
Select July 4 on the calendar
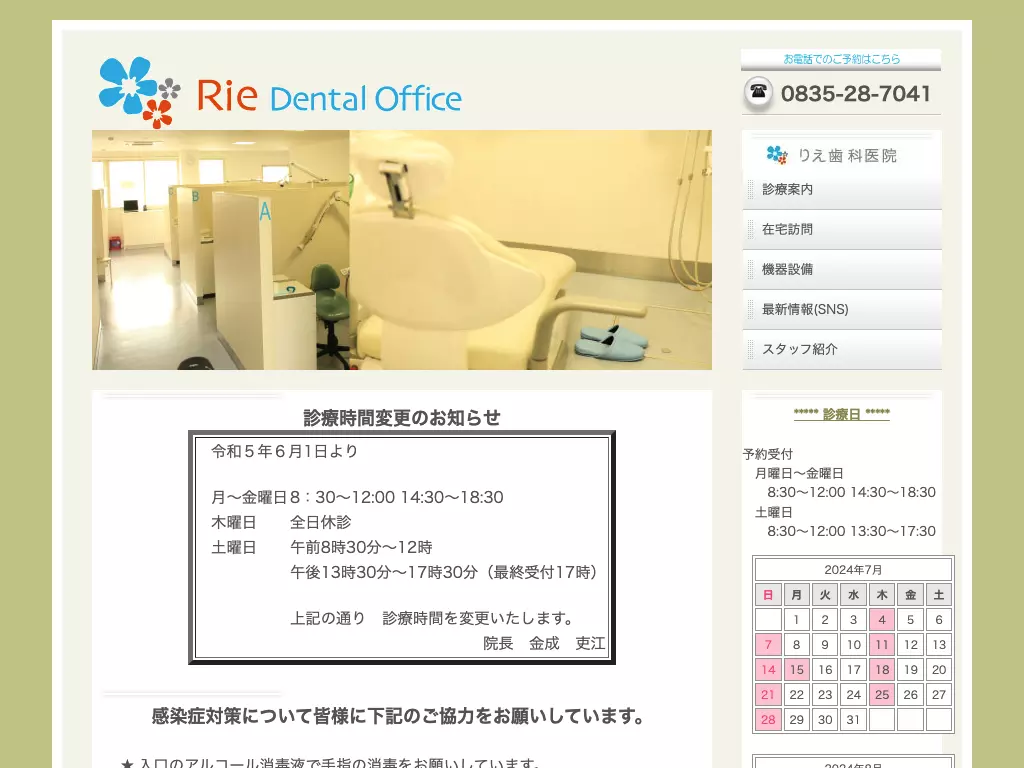(882, 619)
